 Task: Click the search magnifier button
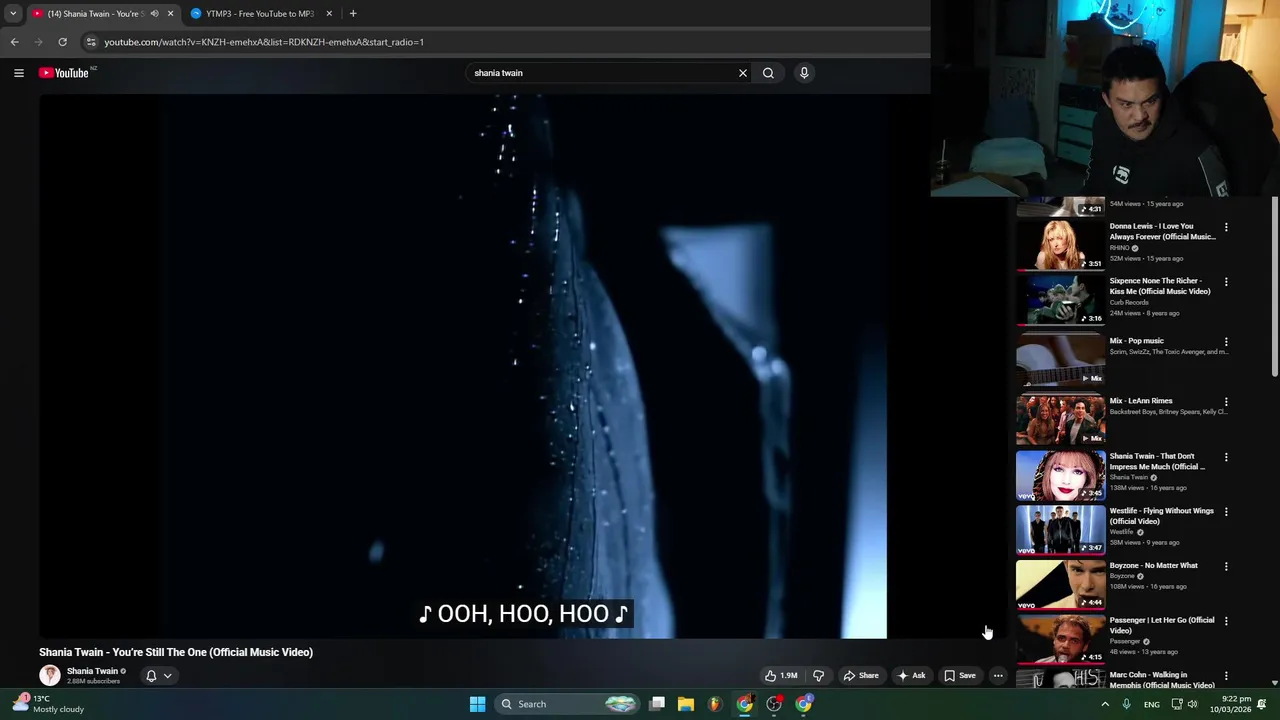(x=768, y=73)
